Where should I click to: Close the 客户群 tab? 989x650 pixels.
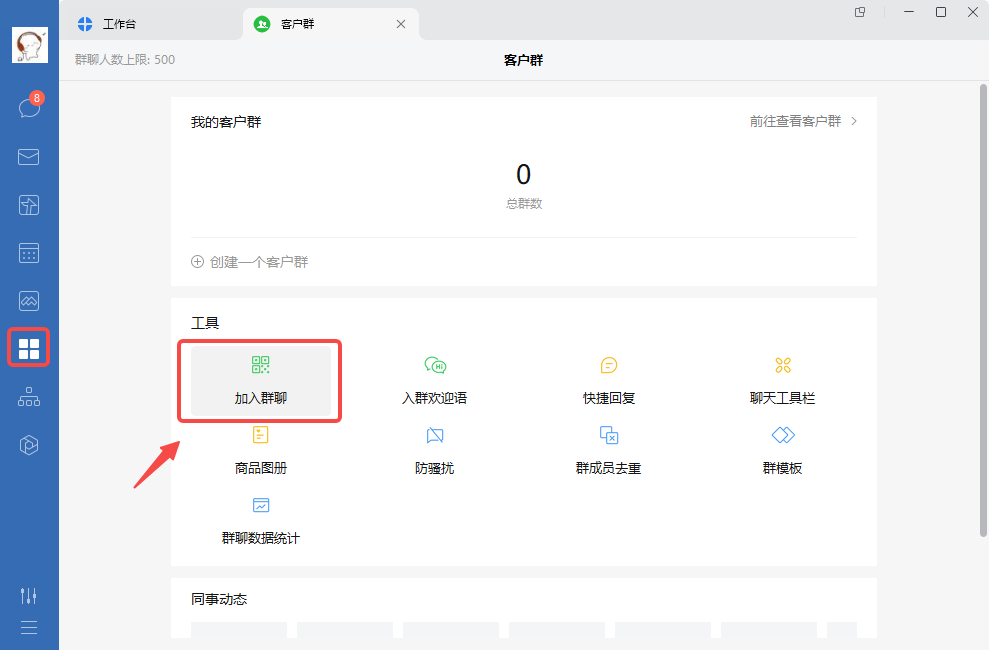pos(401,24)
